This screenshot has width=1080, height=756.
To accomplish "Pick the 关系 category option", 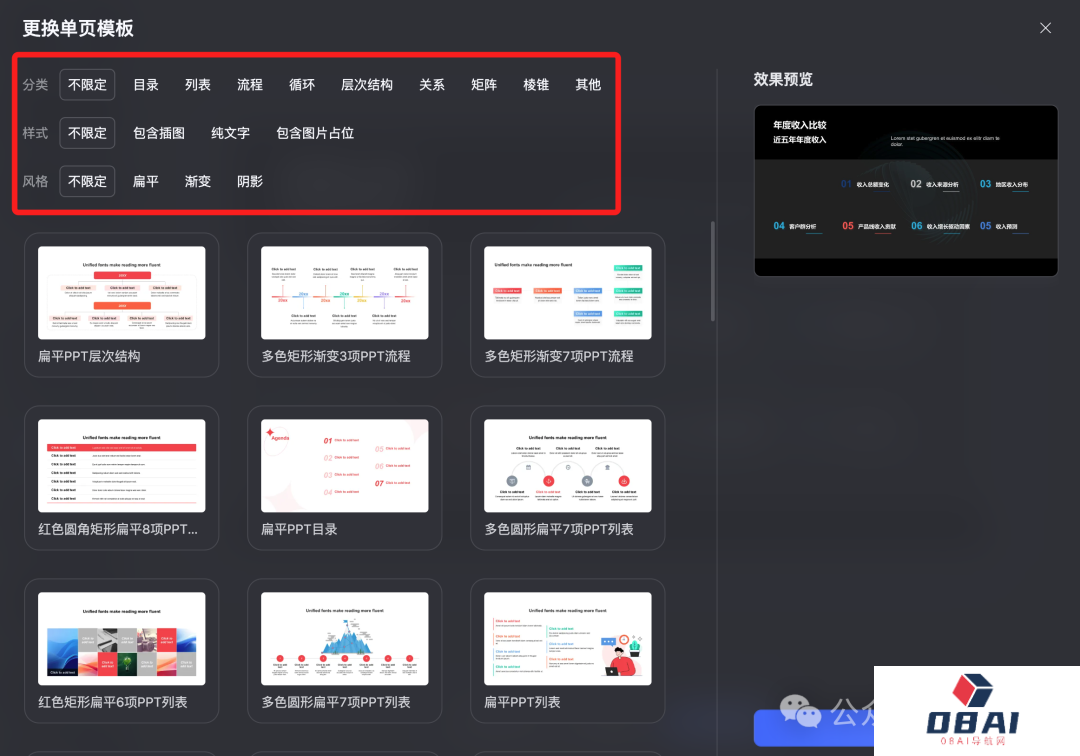I will [432, 85].
